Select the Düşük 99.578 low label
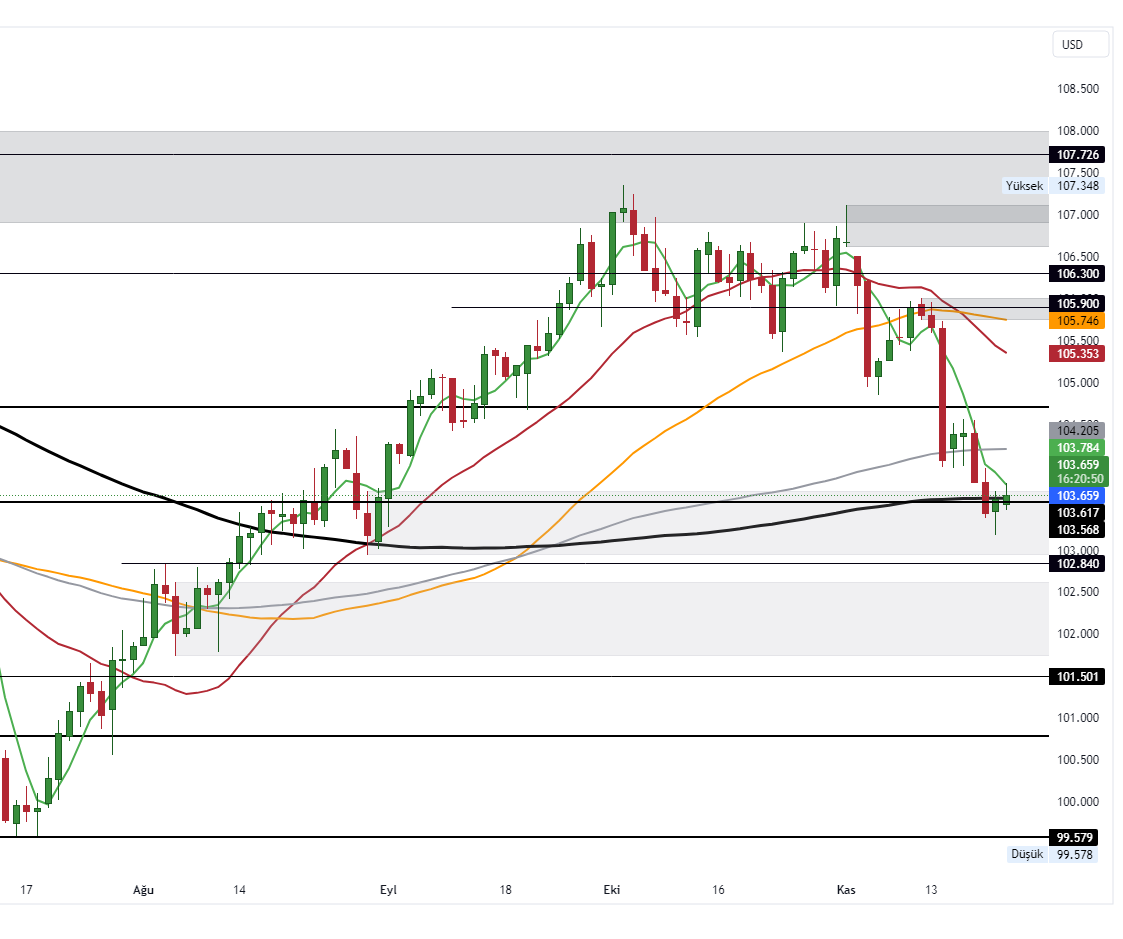Image resolution: width=1123 pixels, height=939 pixels. pyautogui.click(x=1052, y=854)
